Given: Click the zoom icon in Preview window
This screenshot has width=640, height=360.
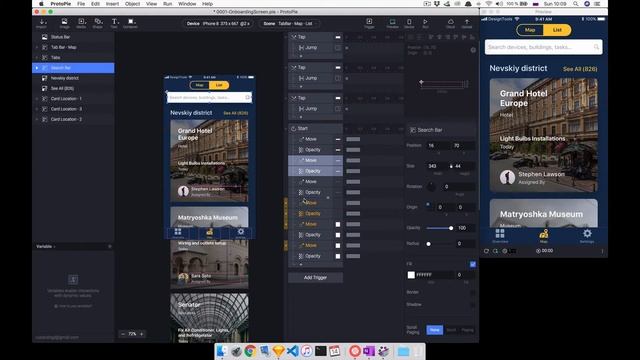Looking at the screenshot, I should [496, 251].
